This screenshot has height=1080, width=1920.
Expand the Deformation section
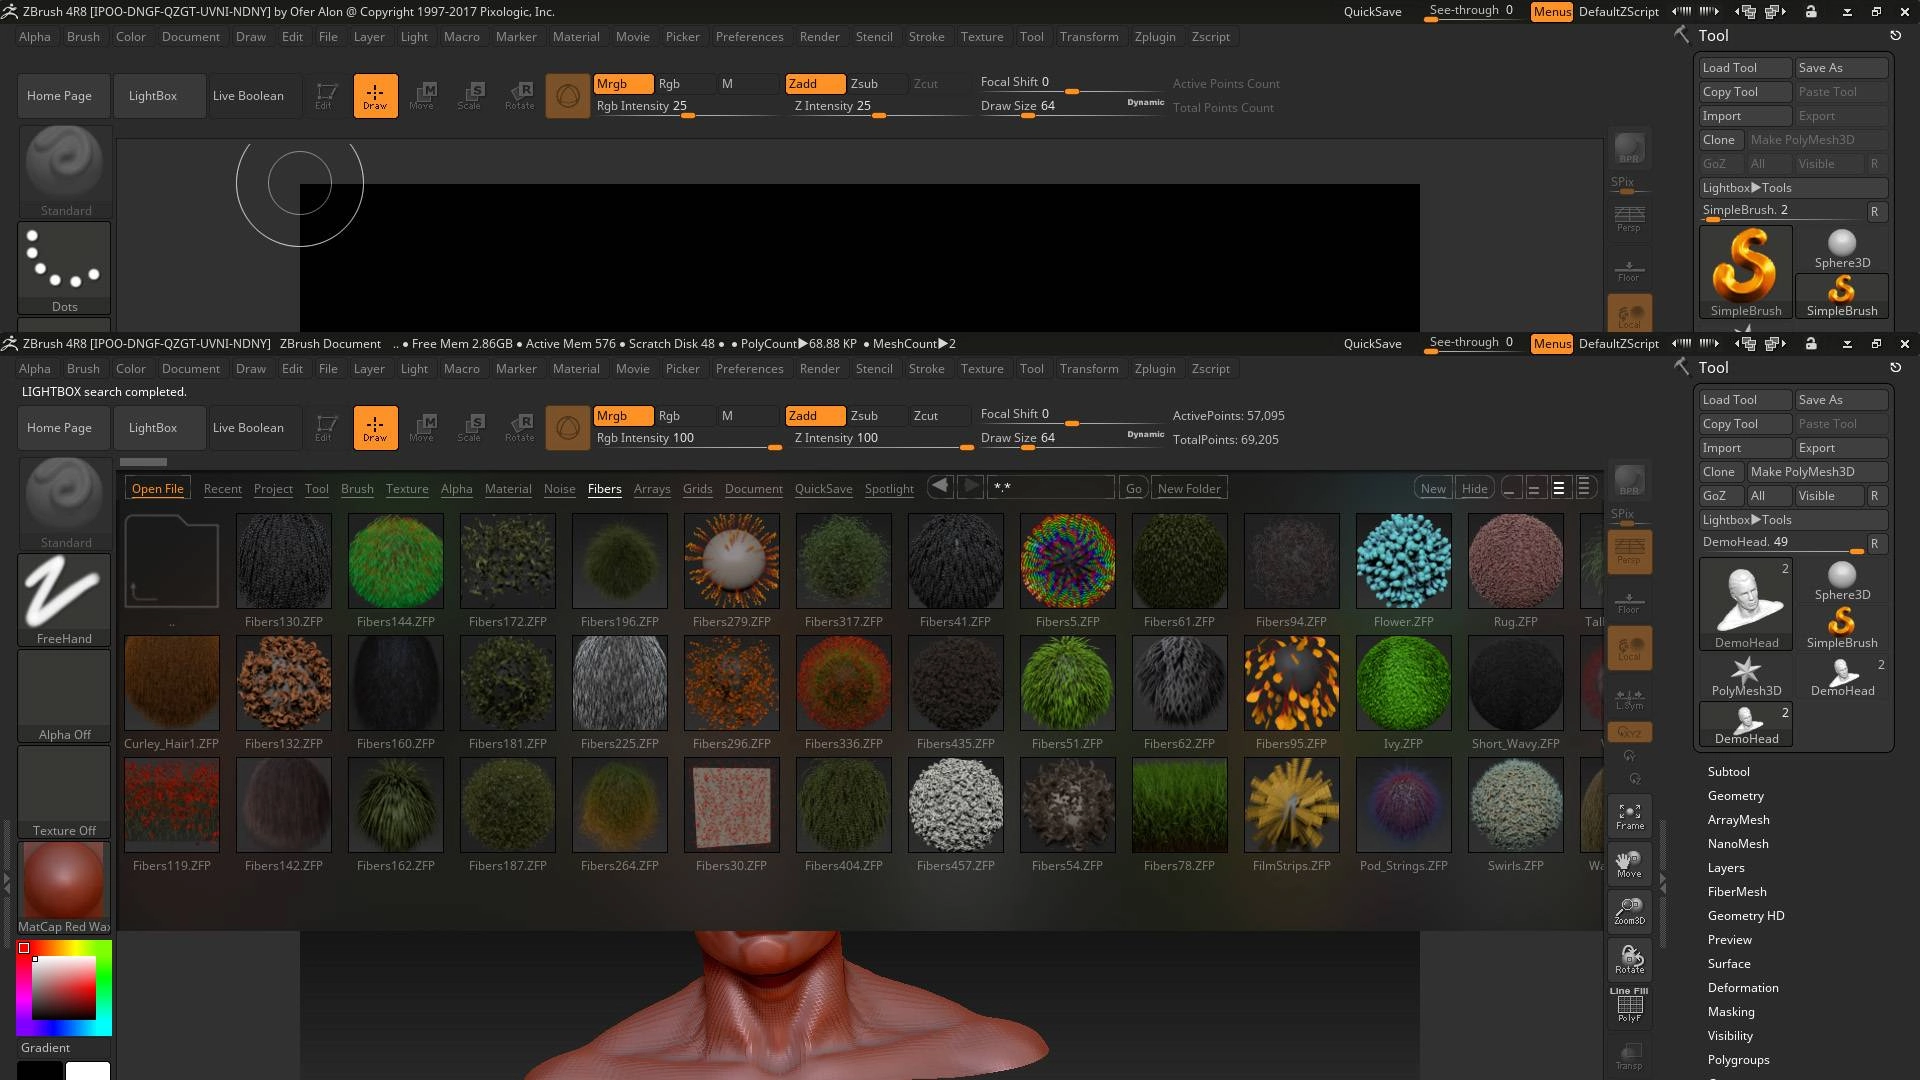[1743, 988]
